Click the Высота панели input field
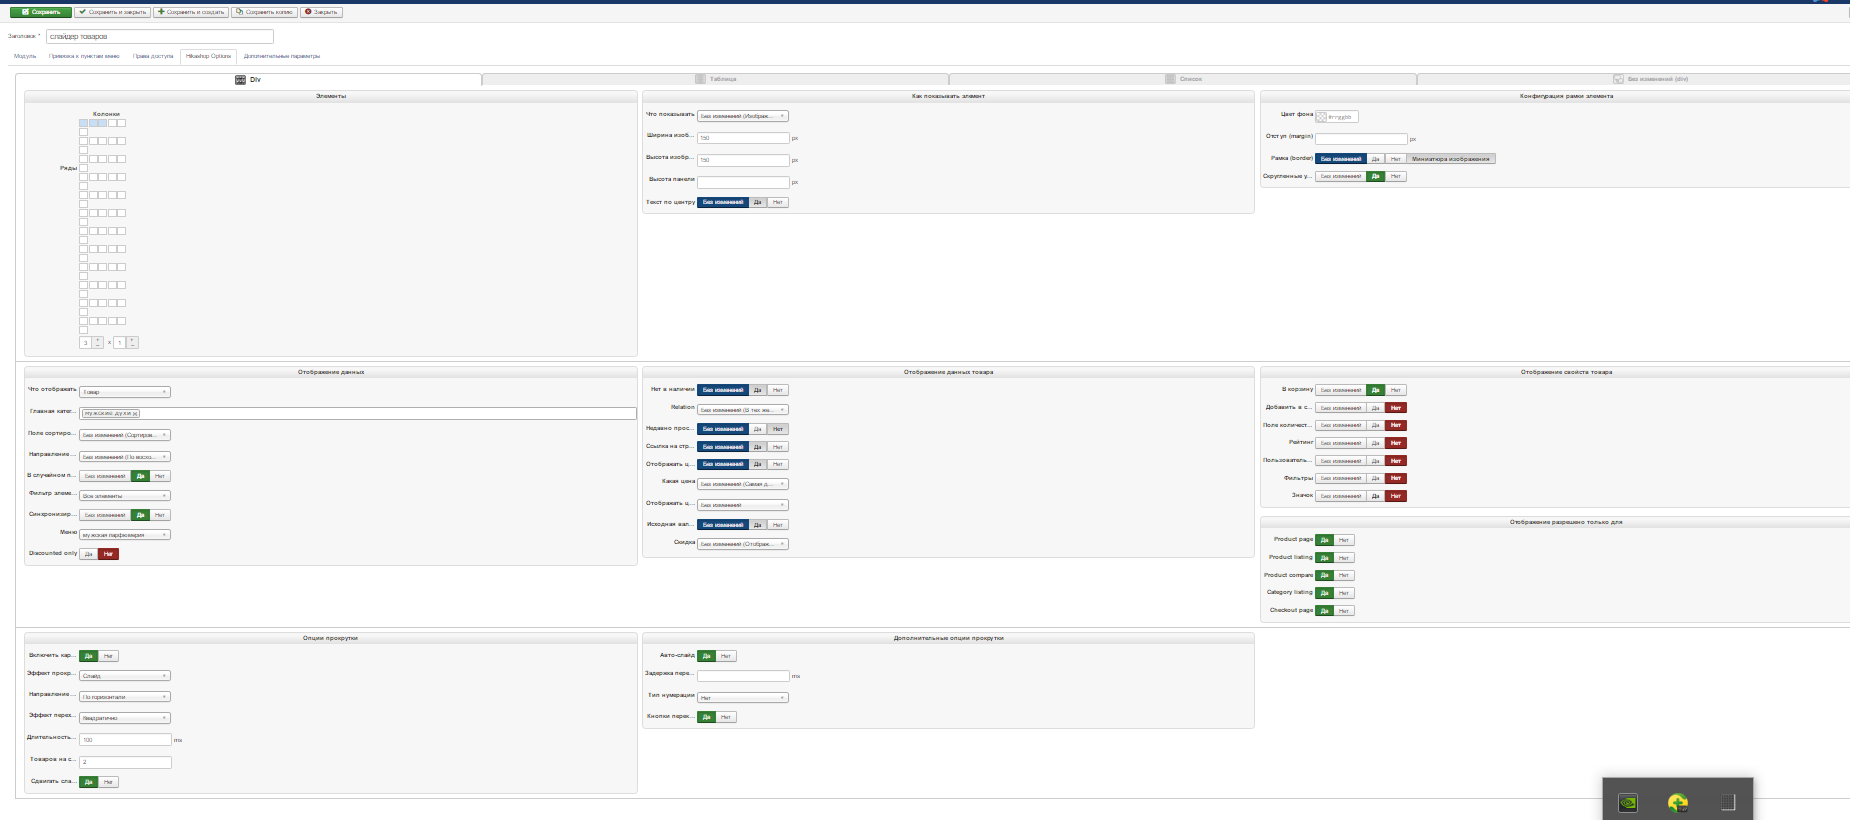1850x820 pixels. tap(743, 182)
